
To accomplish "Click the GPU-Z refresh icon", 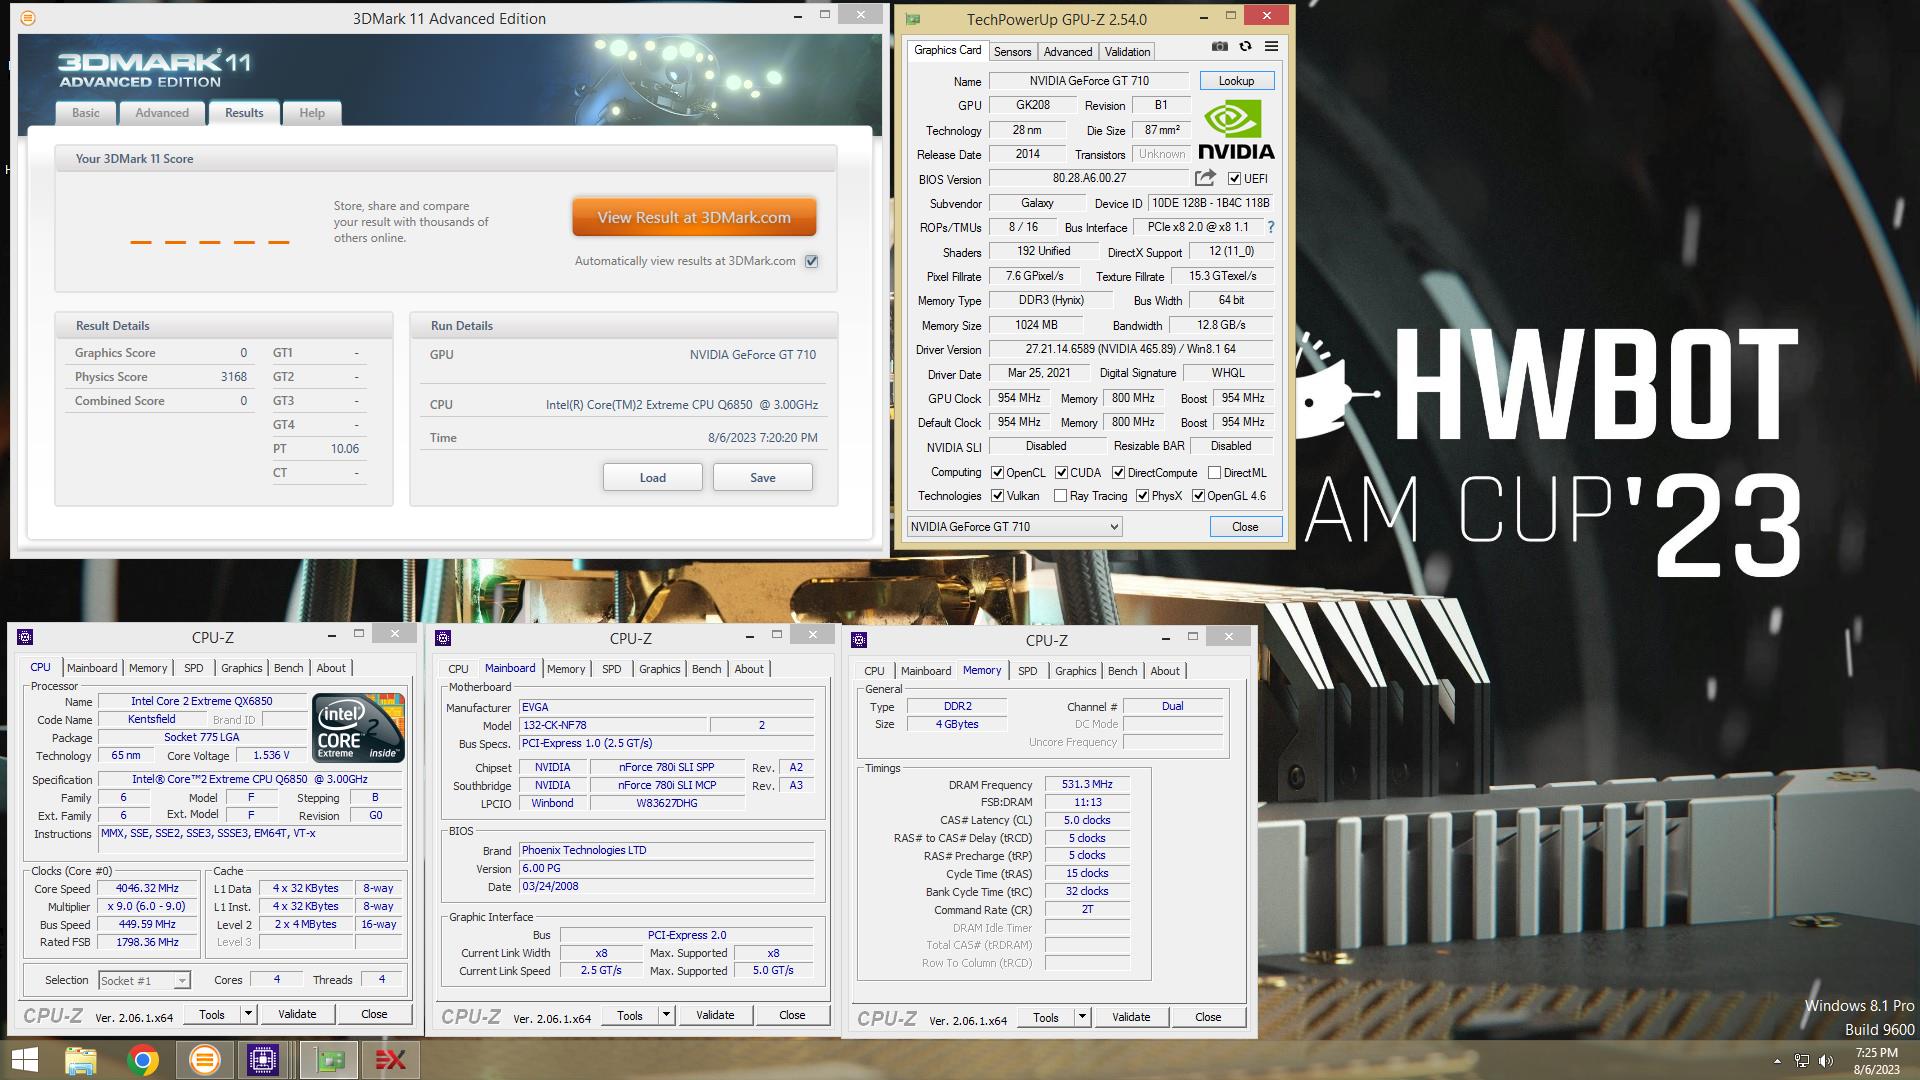I will tap(1245, 46).
